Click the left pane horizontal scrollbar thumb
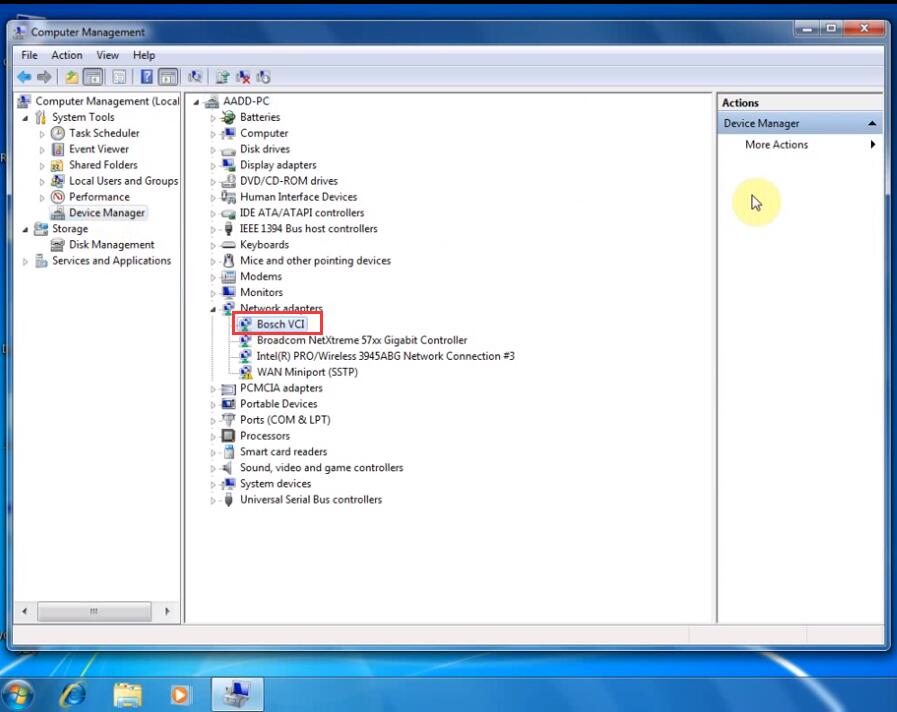Image resolution: width=897 pixels, height=712 pixels. pos(94,611)
